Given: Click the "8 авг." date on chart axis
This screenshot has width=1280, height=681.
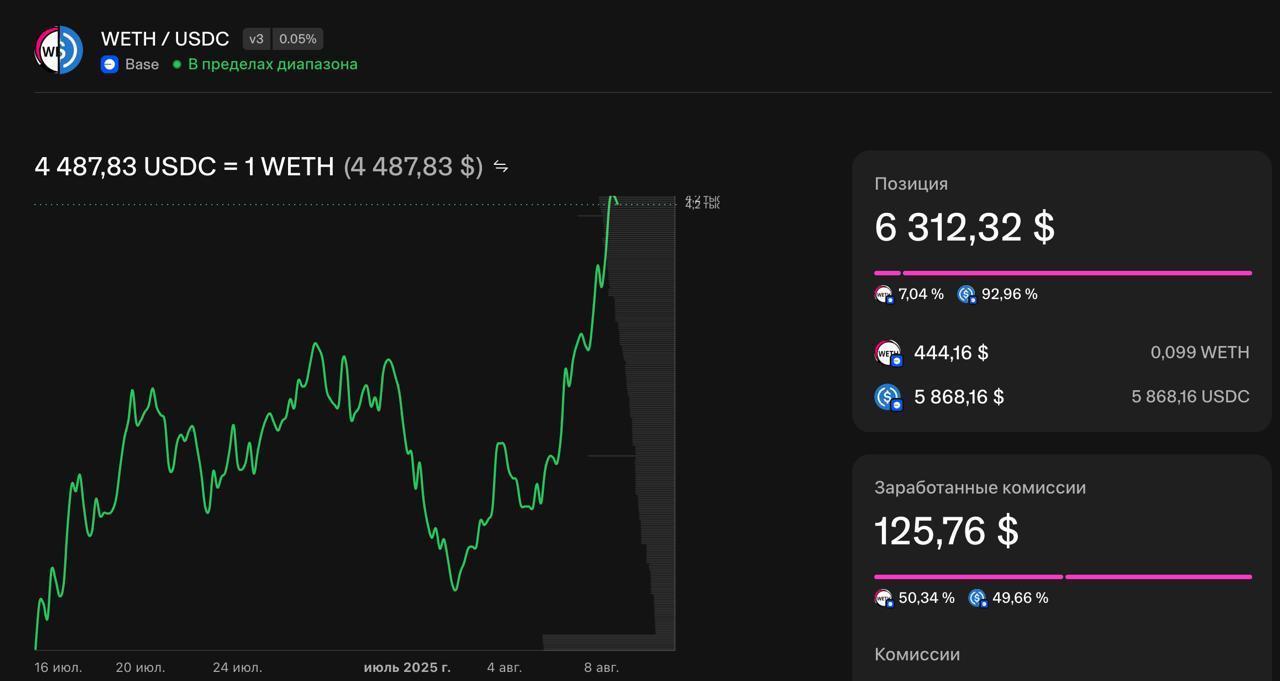Looking at the screenshot, I should pos(601,667).
